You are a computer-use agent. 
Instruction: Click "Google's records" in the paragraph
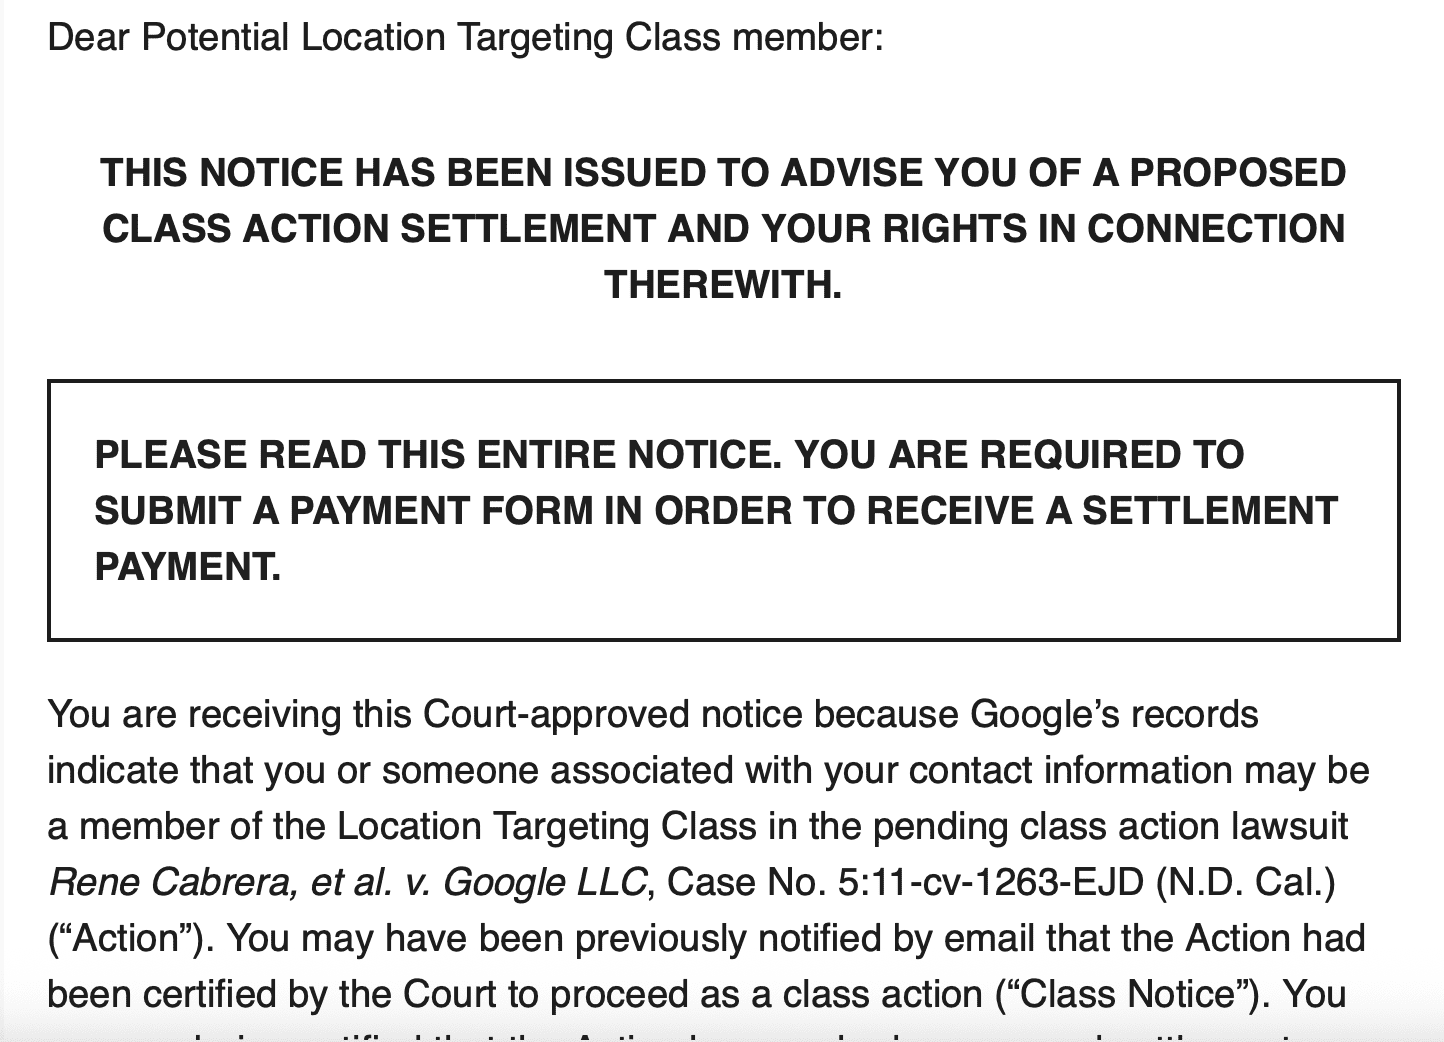coord(1114,715)
